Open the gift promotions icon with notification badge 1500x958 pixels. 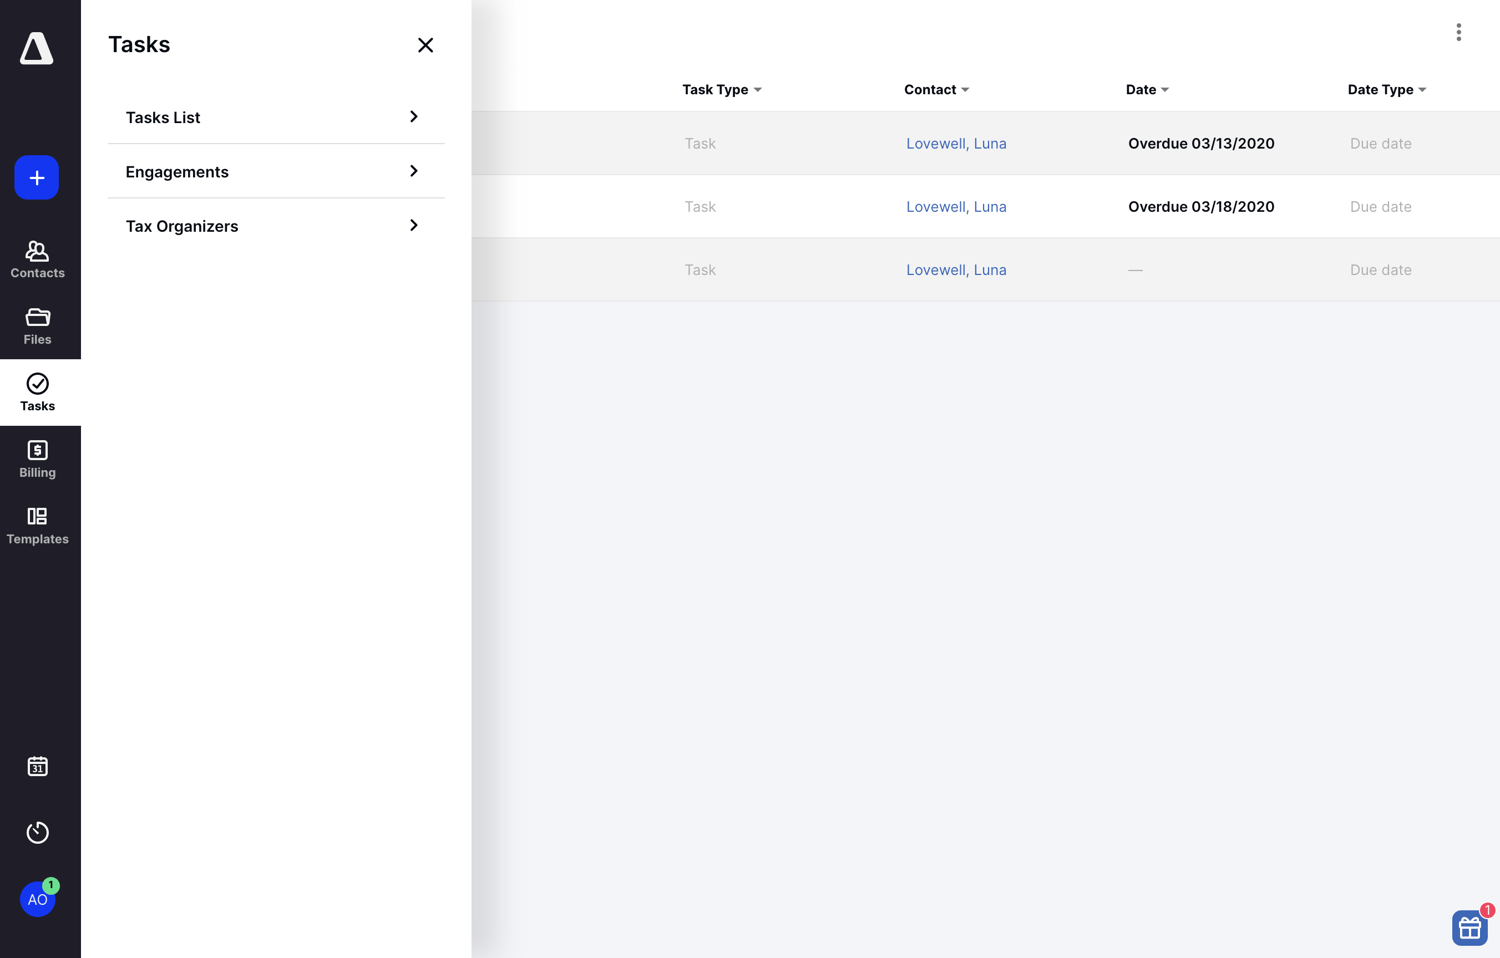coord(1469,928)
